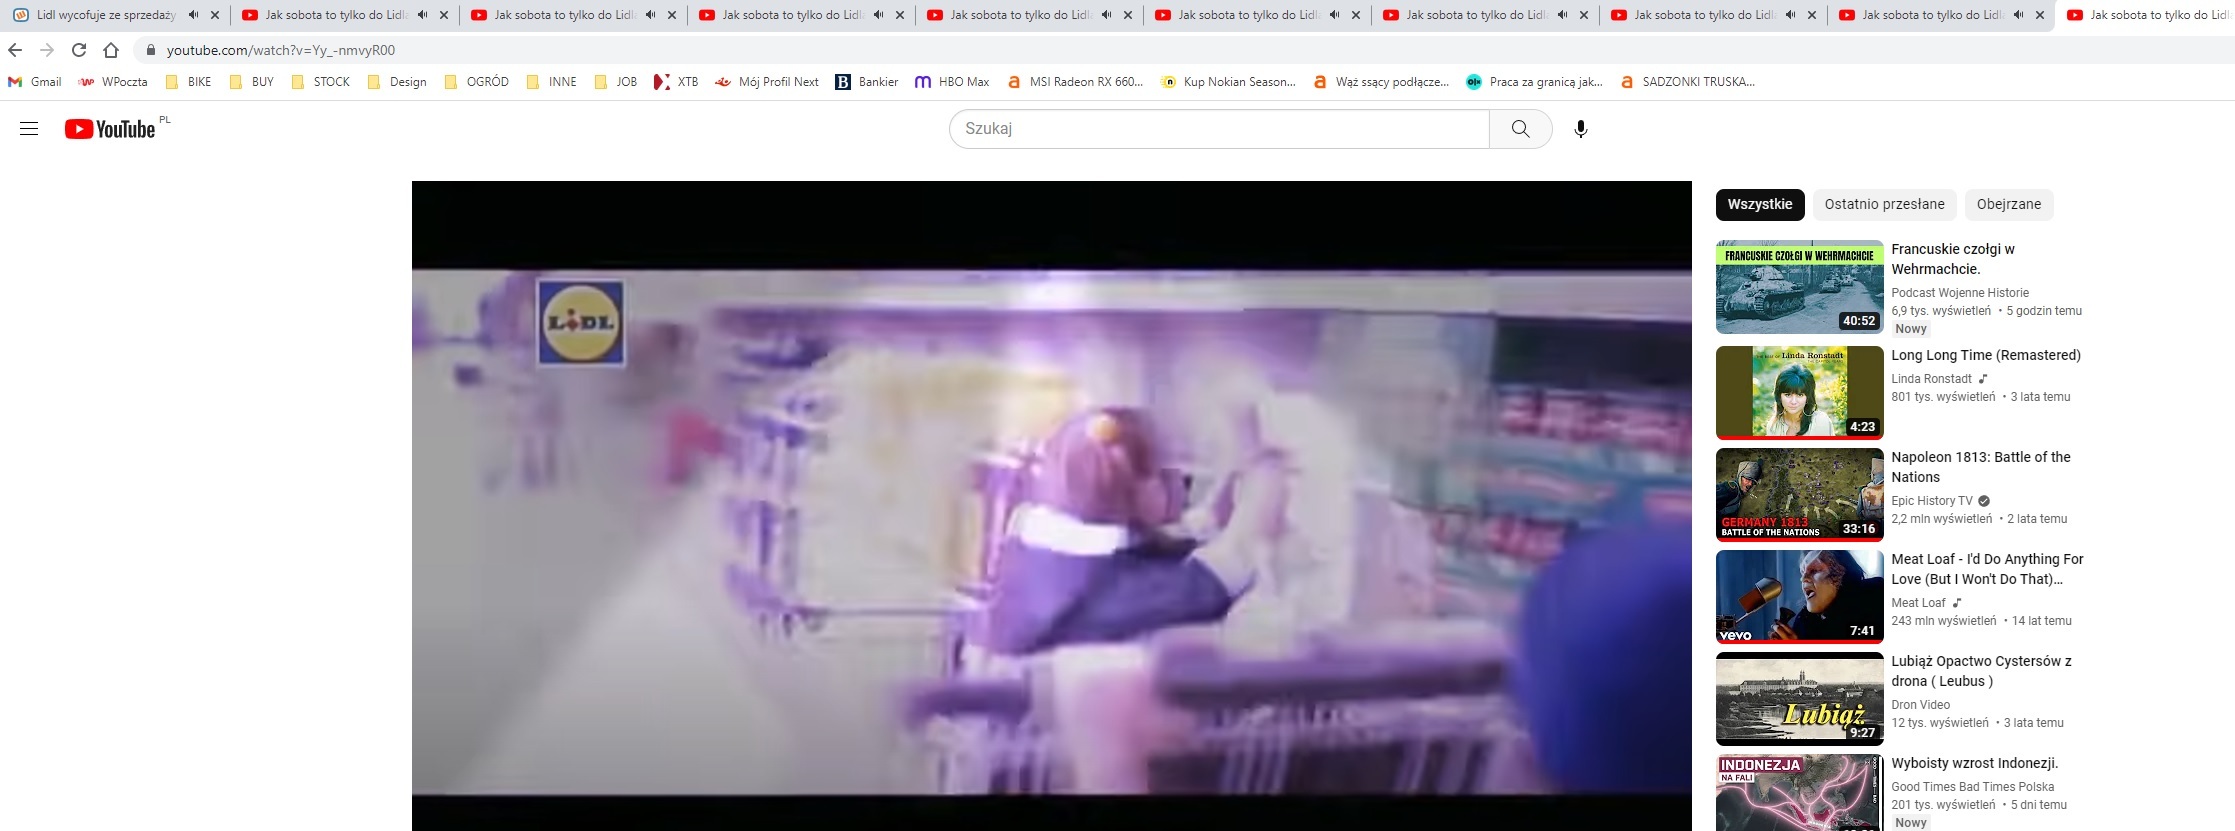Open the Mój Profil Next bookmark
The image size is (2235, 831).
click(767, 82)
